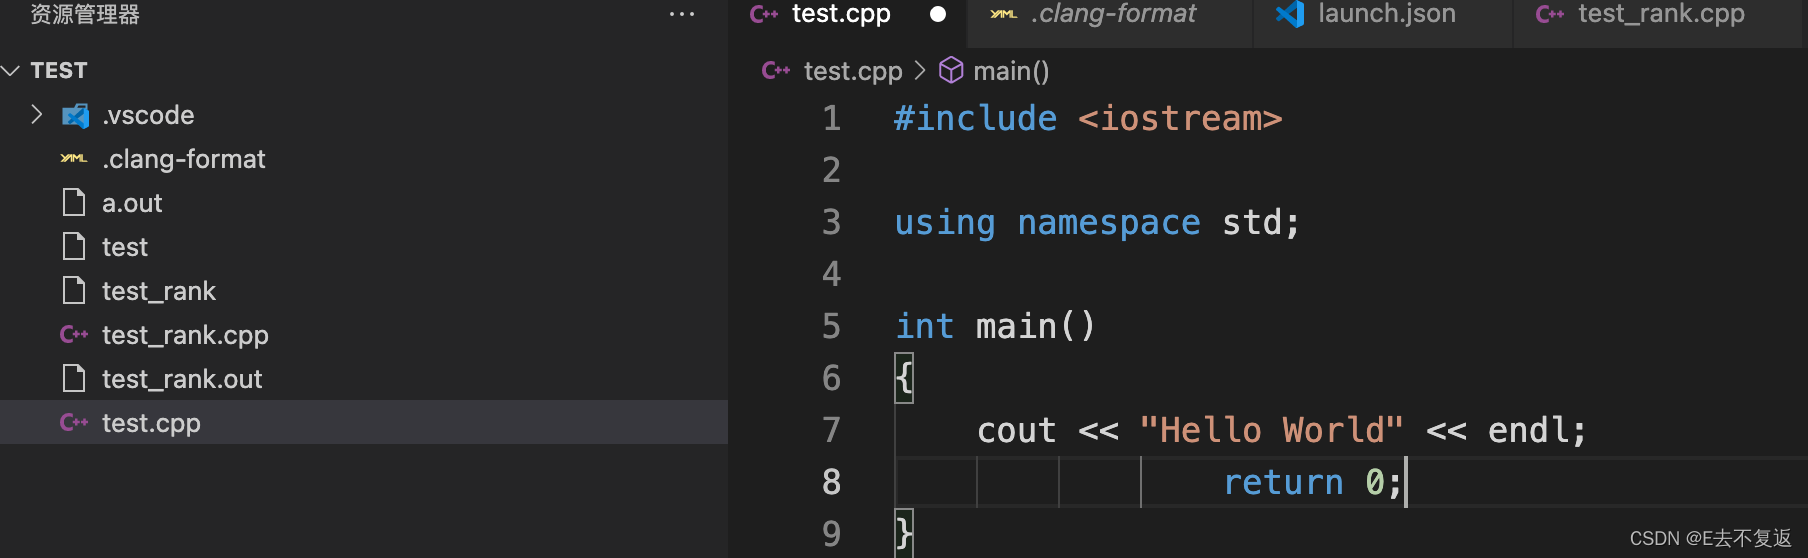Click the test_rank.out file icon
Image resolution: width=1808 pixels, height=558 pixels.
[74, 379]
